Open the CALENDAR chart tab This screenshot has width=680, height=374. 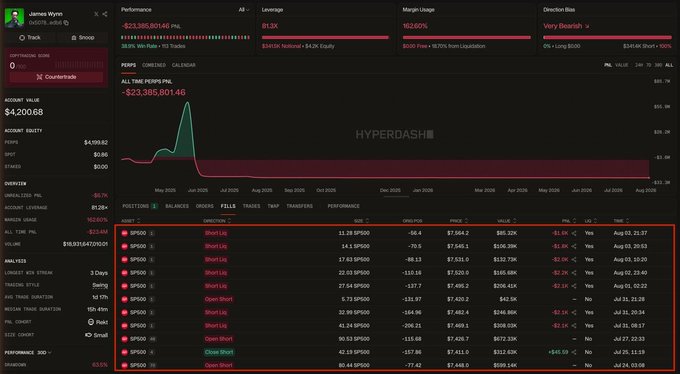point(183,65)
